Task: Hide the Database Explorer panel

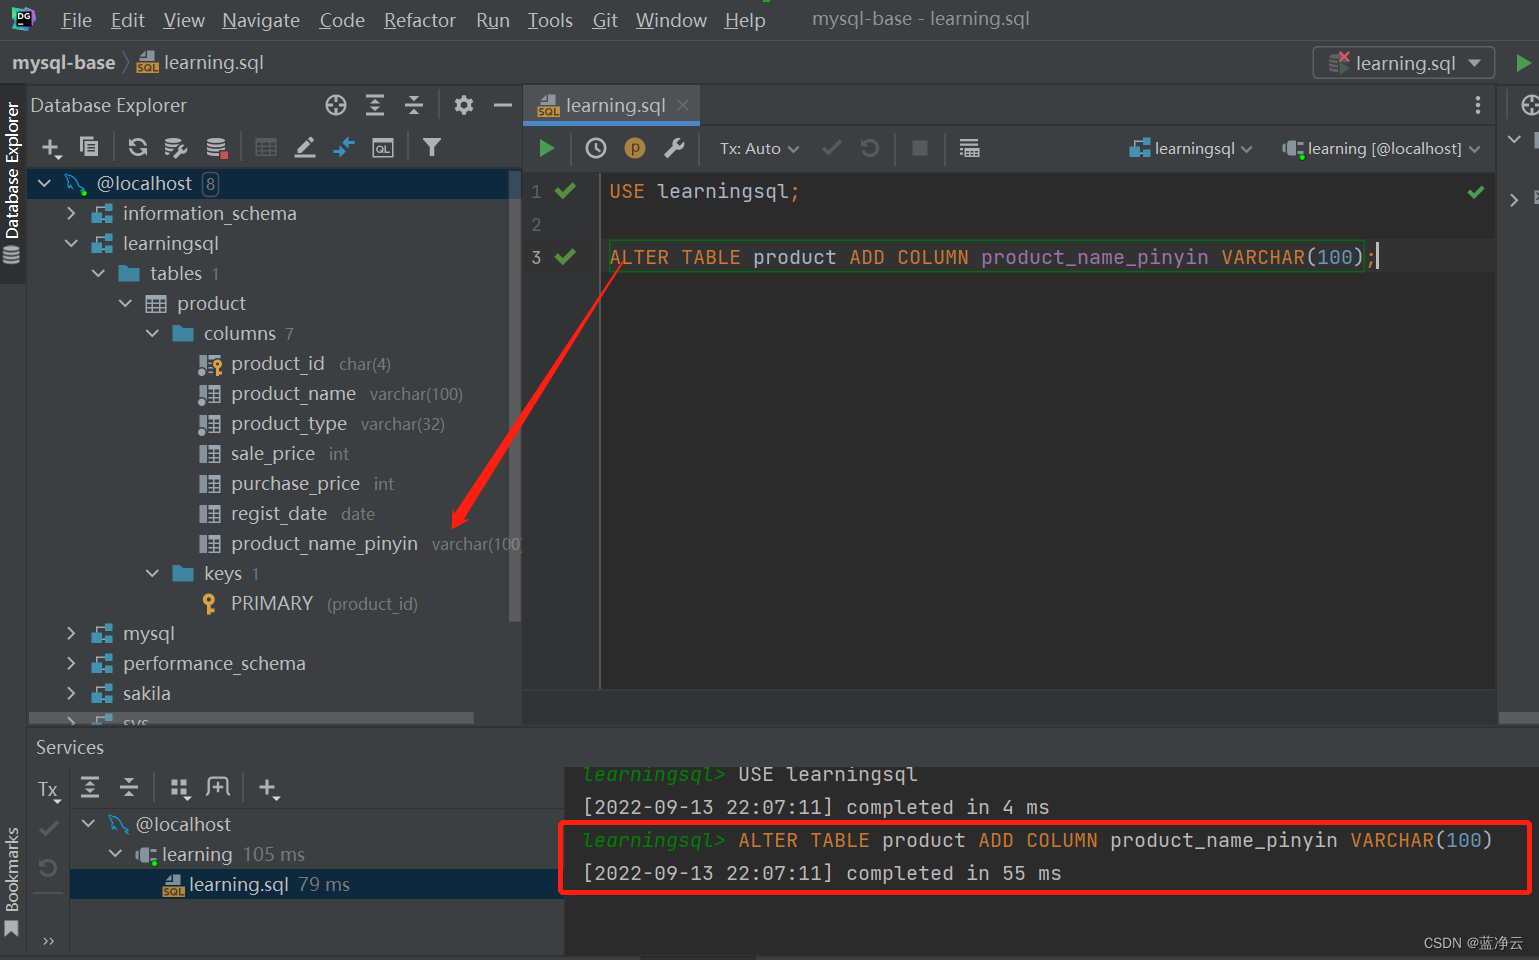Action: click(503, 105)
